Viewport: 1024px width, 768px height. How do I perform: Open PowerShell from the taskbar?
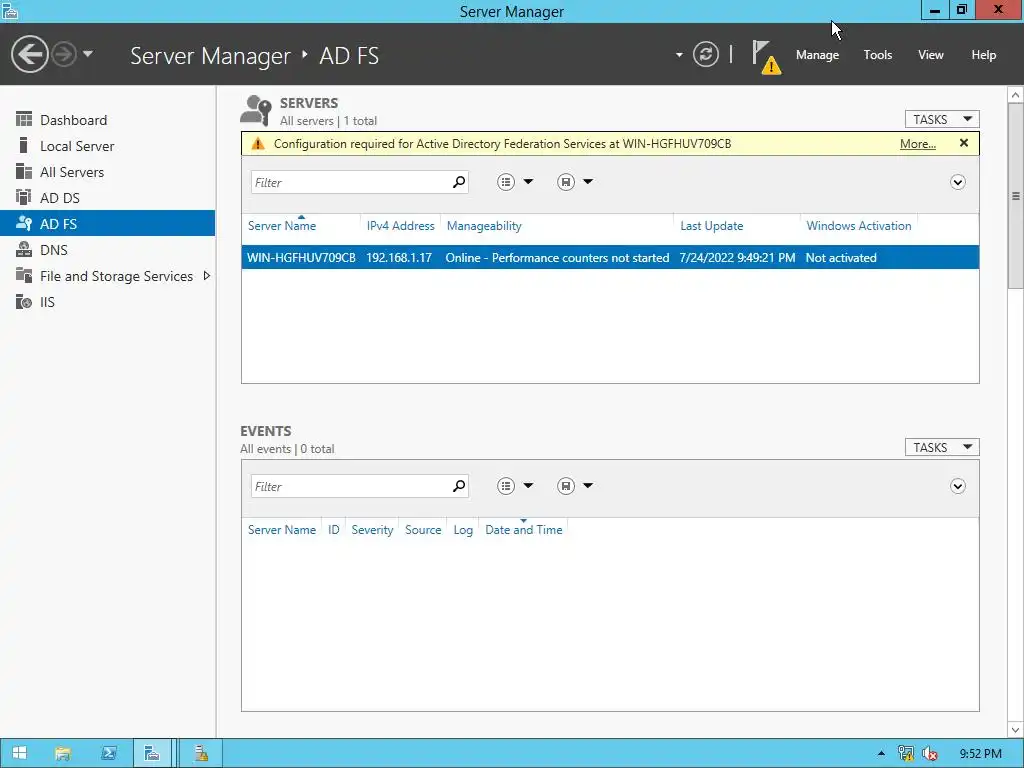point(108,753)
